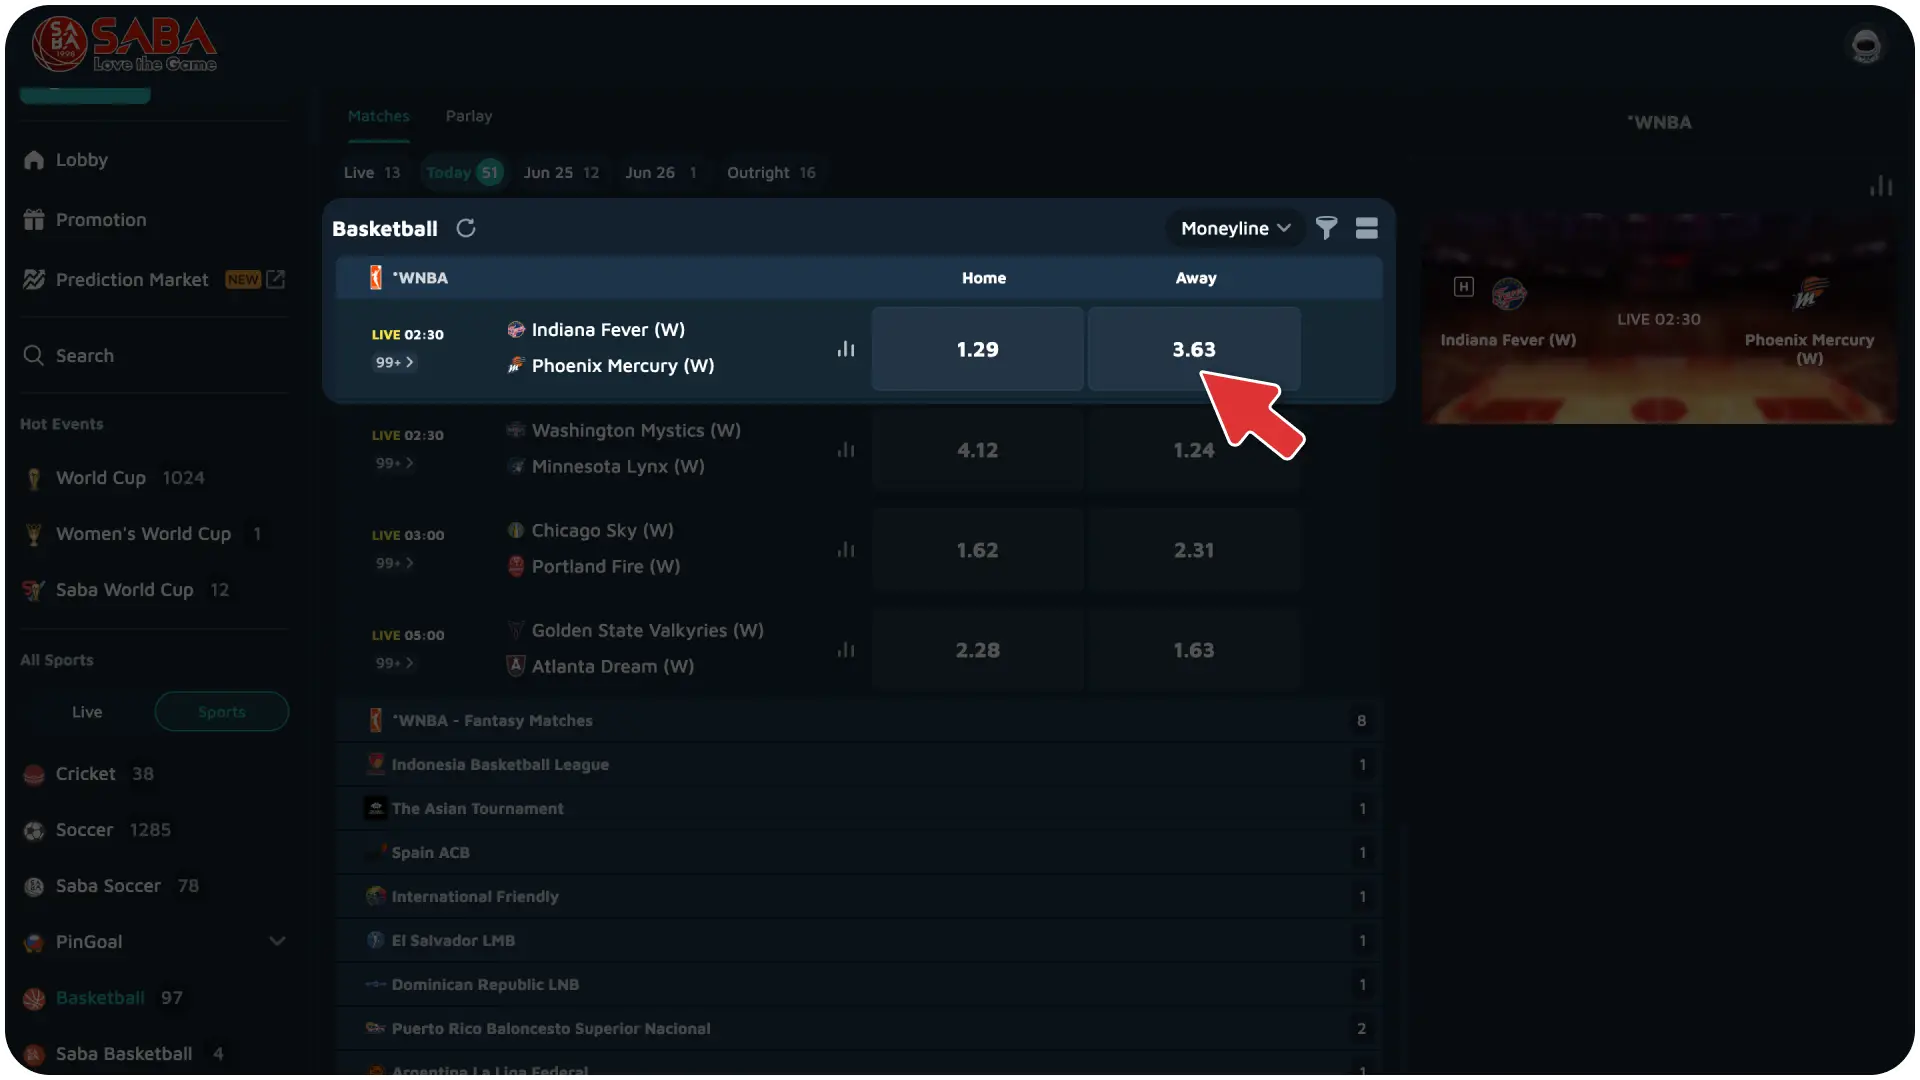Open stats for Chicago Sky match
1920x1080 pixels.
click(846, 550)
